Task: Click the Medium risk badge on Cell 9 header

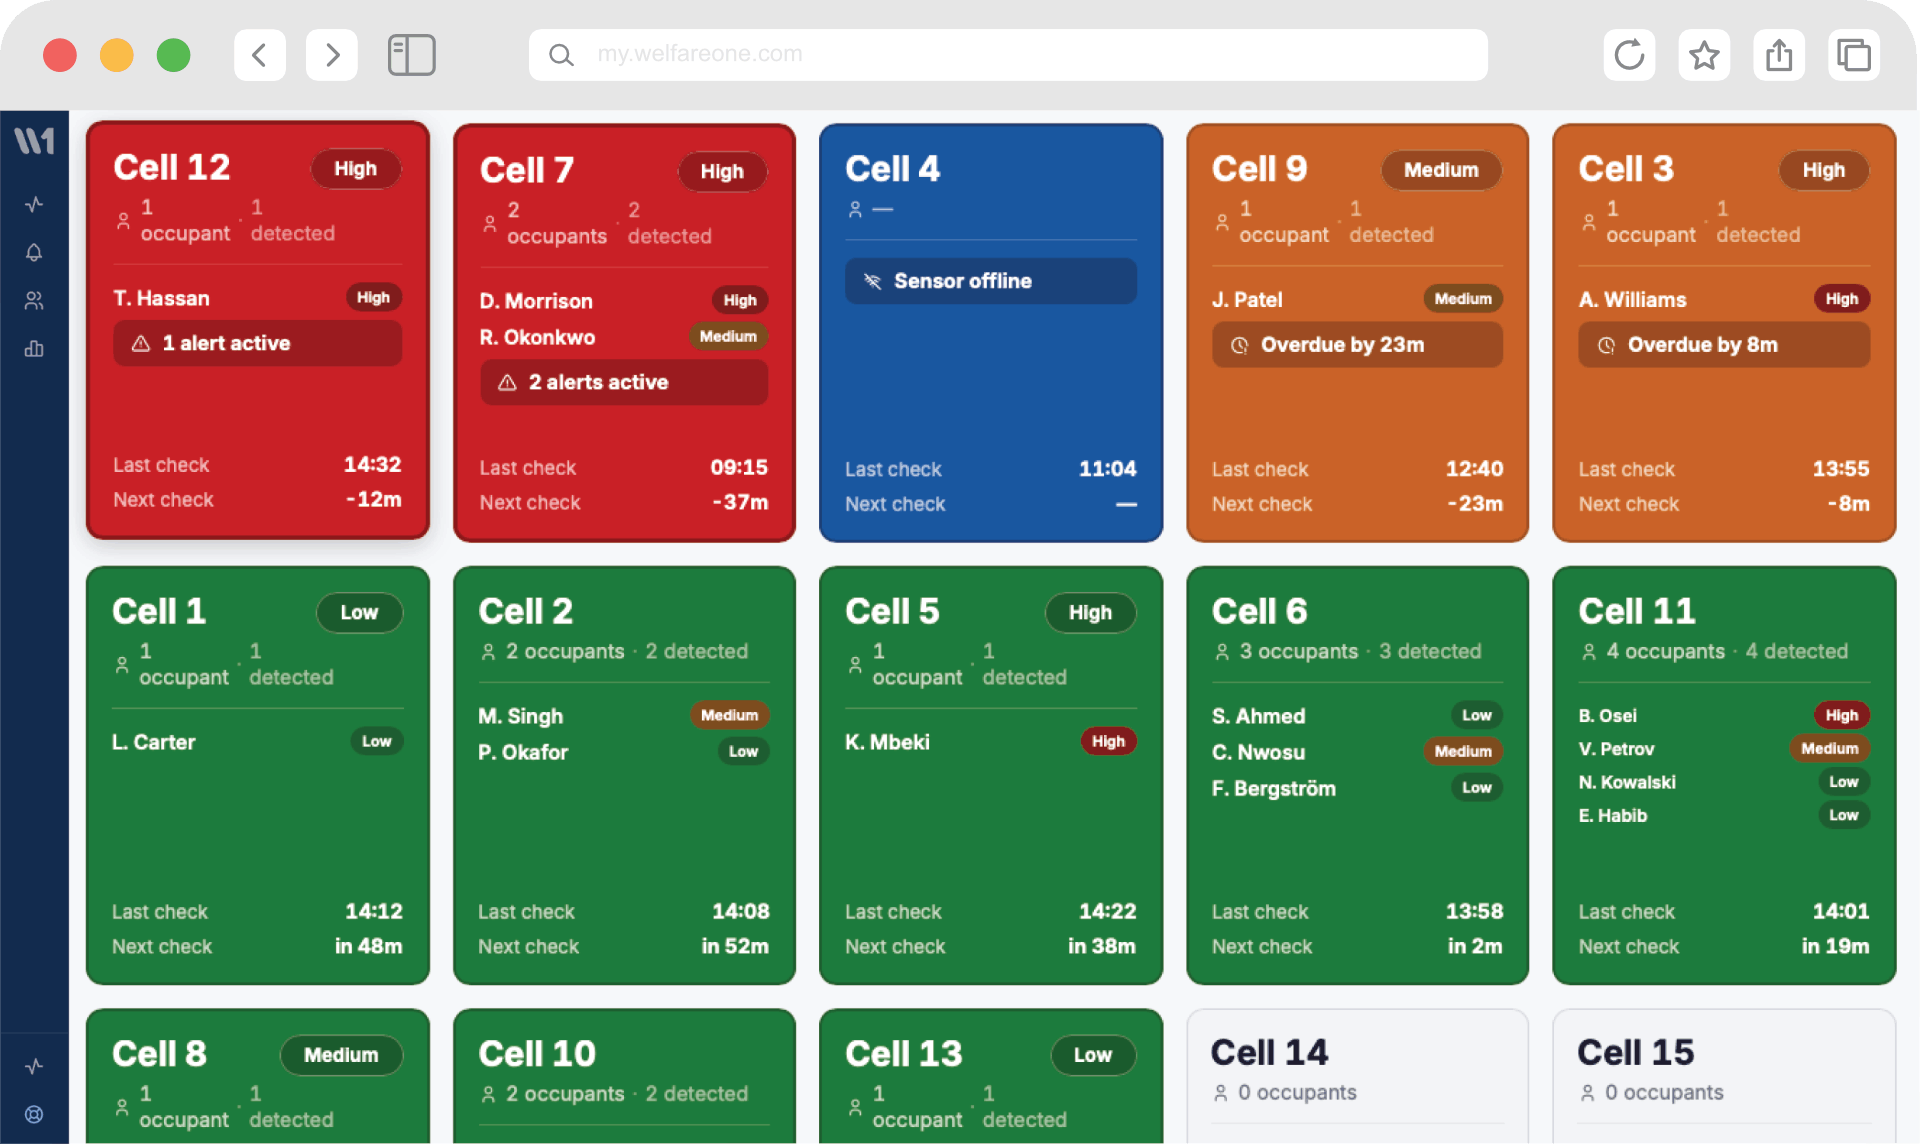Action: tap(1441, 171)
